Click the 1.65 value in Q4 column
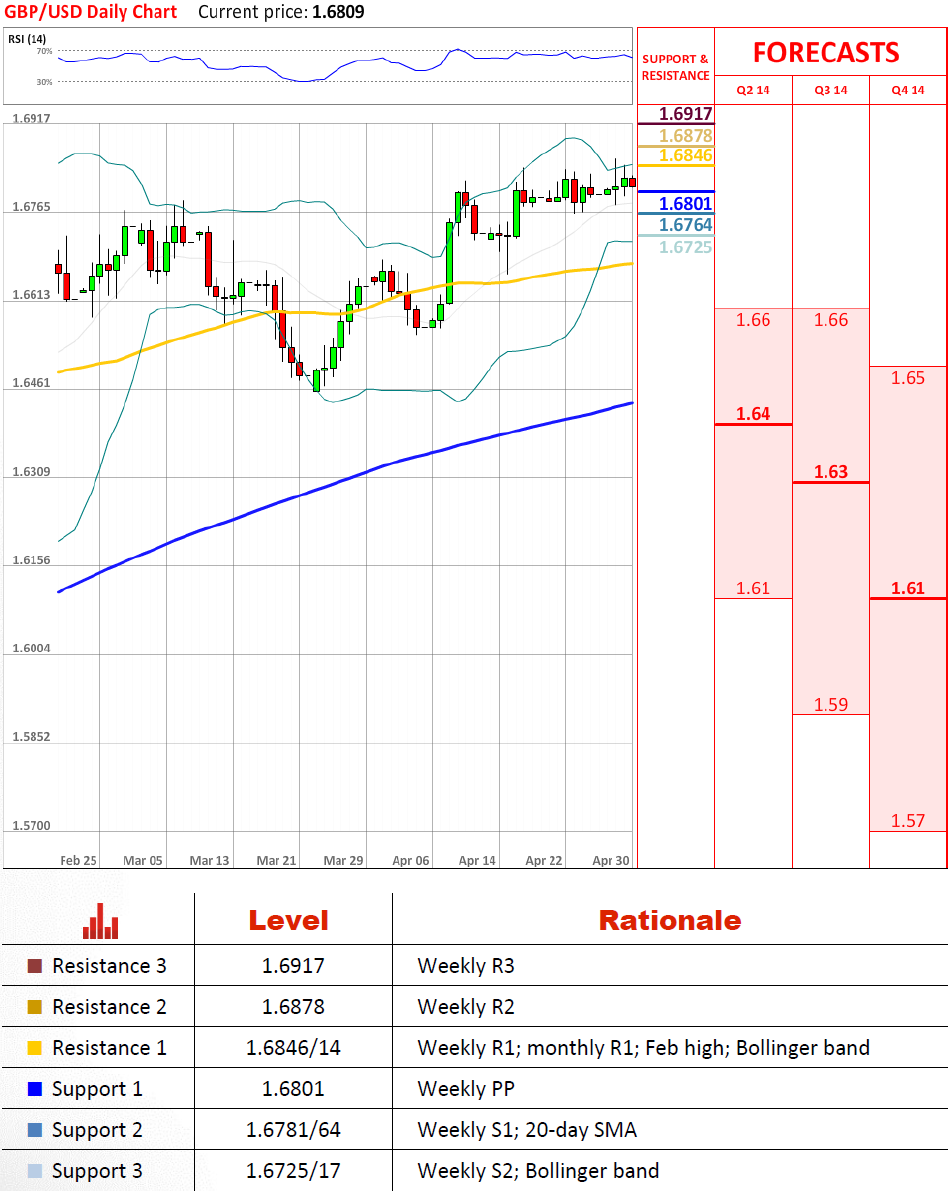 click(908, 378)
